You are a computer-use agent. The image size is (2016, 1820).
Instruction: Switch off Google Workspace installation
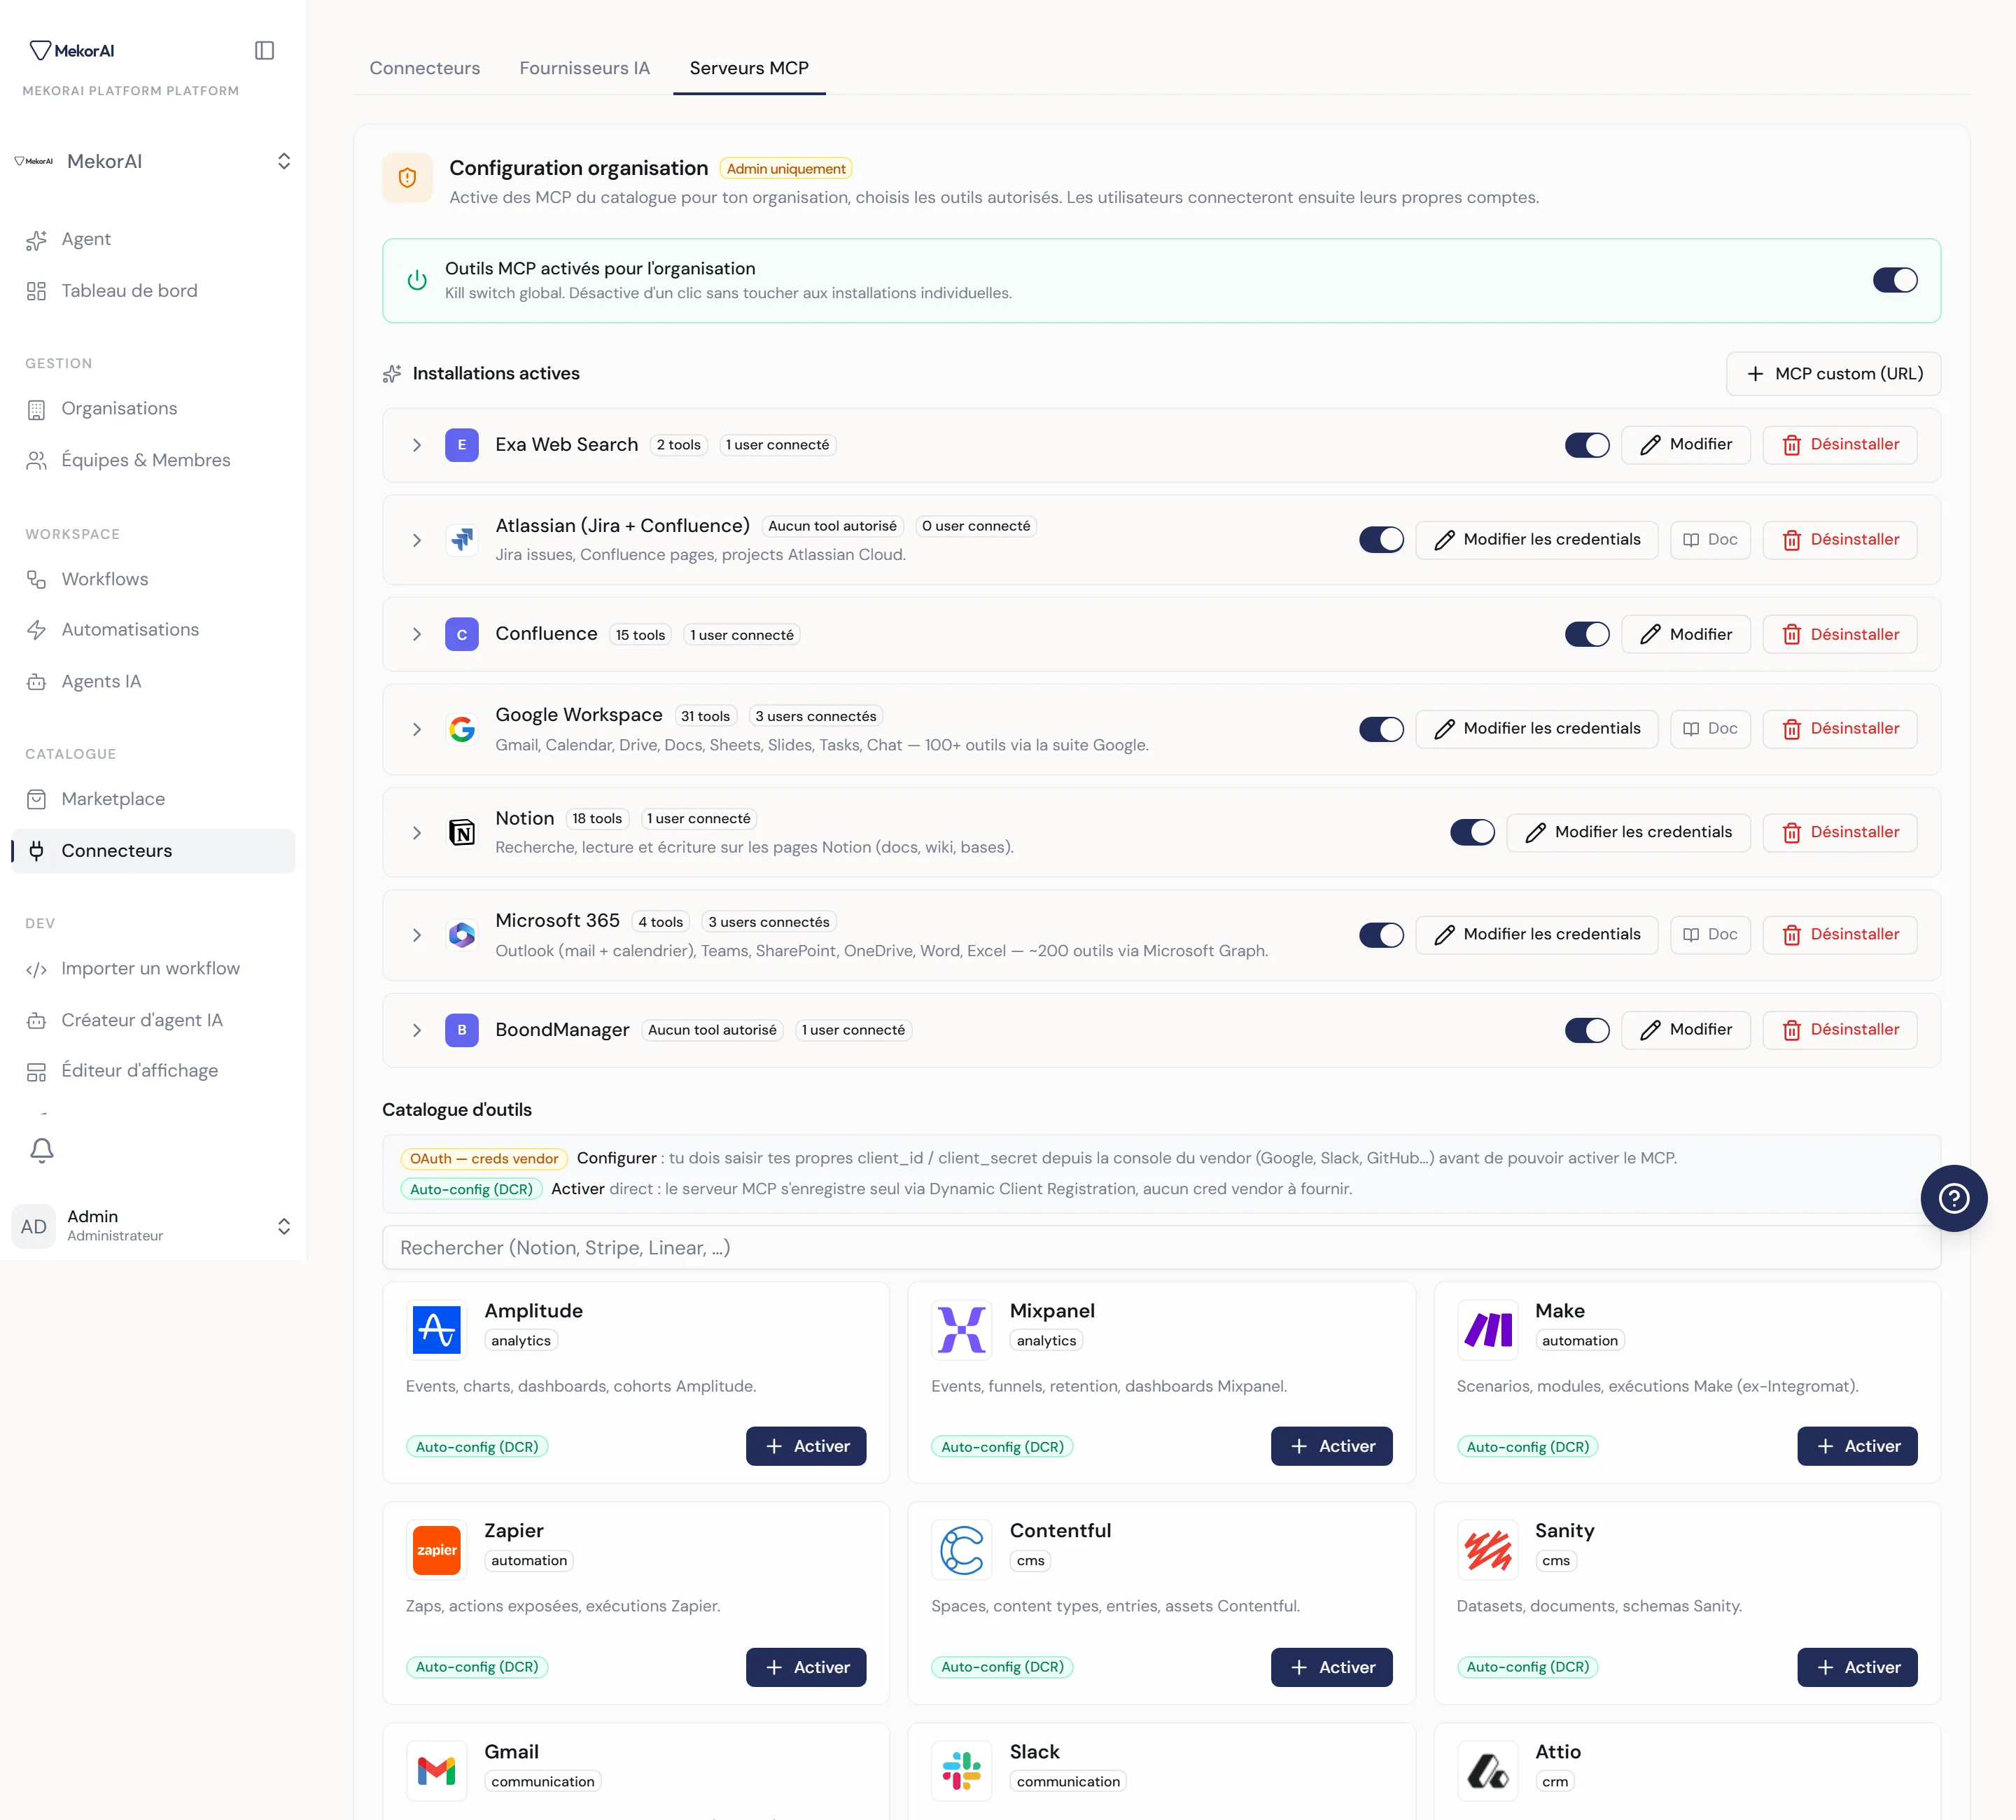tap(1380, 729)
